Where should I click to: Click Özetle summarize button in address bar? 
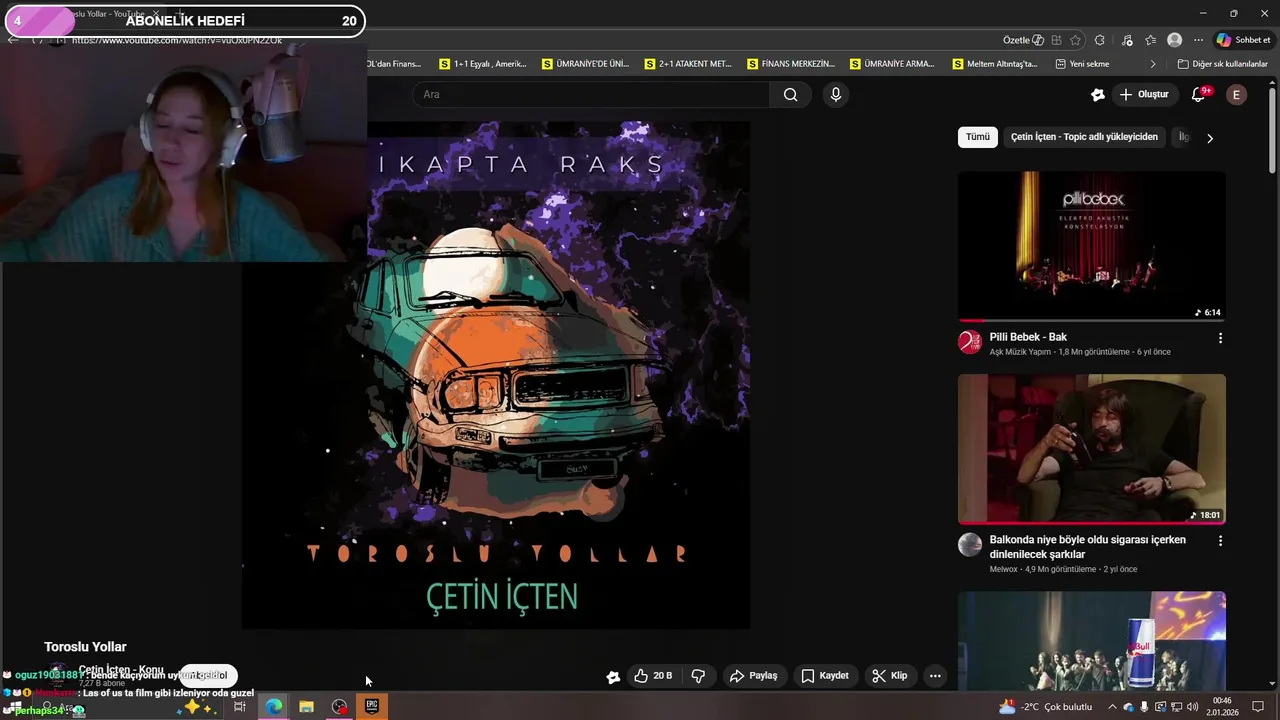pyautogui.click(x=1023, y=40)
